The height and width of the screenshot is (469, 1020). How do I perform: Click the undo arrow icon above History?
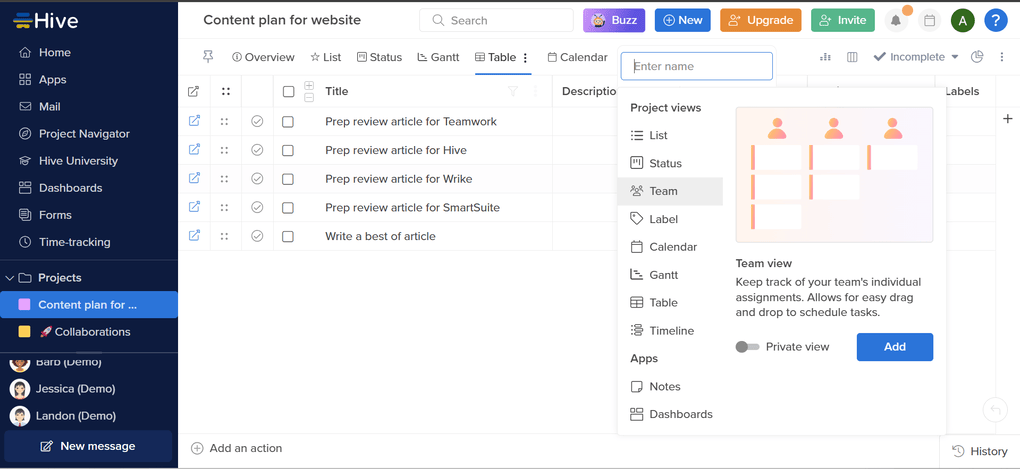(x=994, y=410)
